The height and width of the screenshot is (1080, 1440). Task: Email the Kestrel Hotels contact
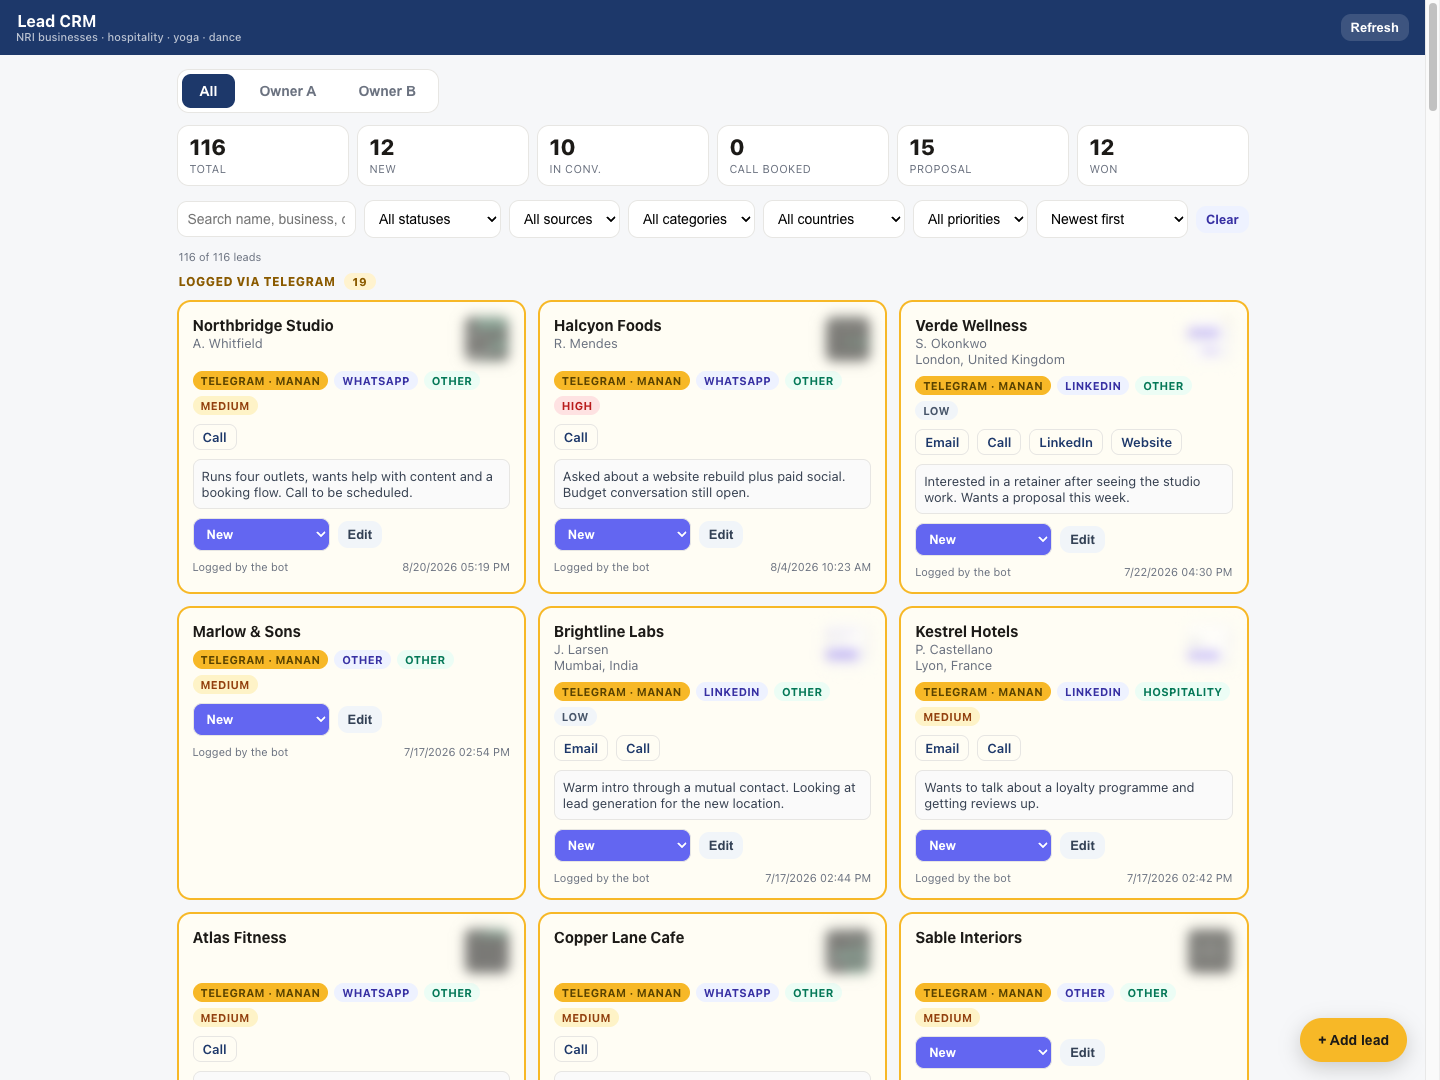click(942, 749)
